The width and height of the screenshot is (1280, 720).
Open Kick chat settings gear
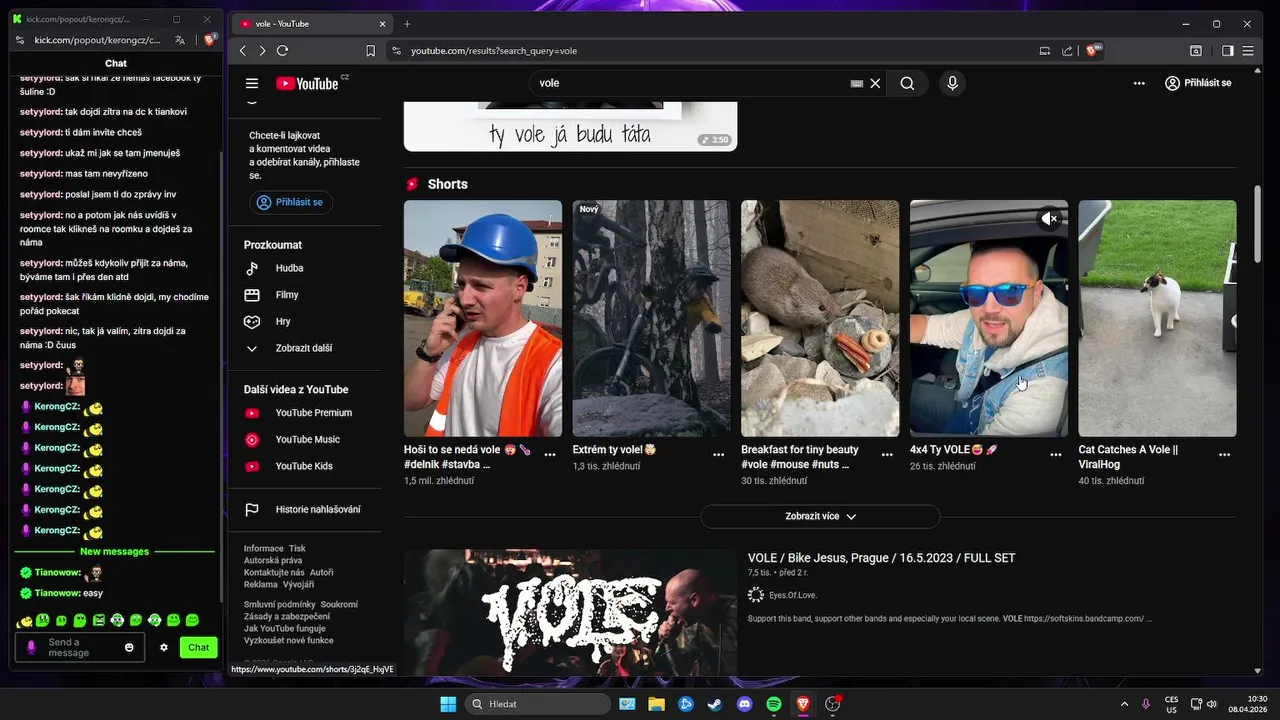point(164,648)
